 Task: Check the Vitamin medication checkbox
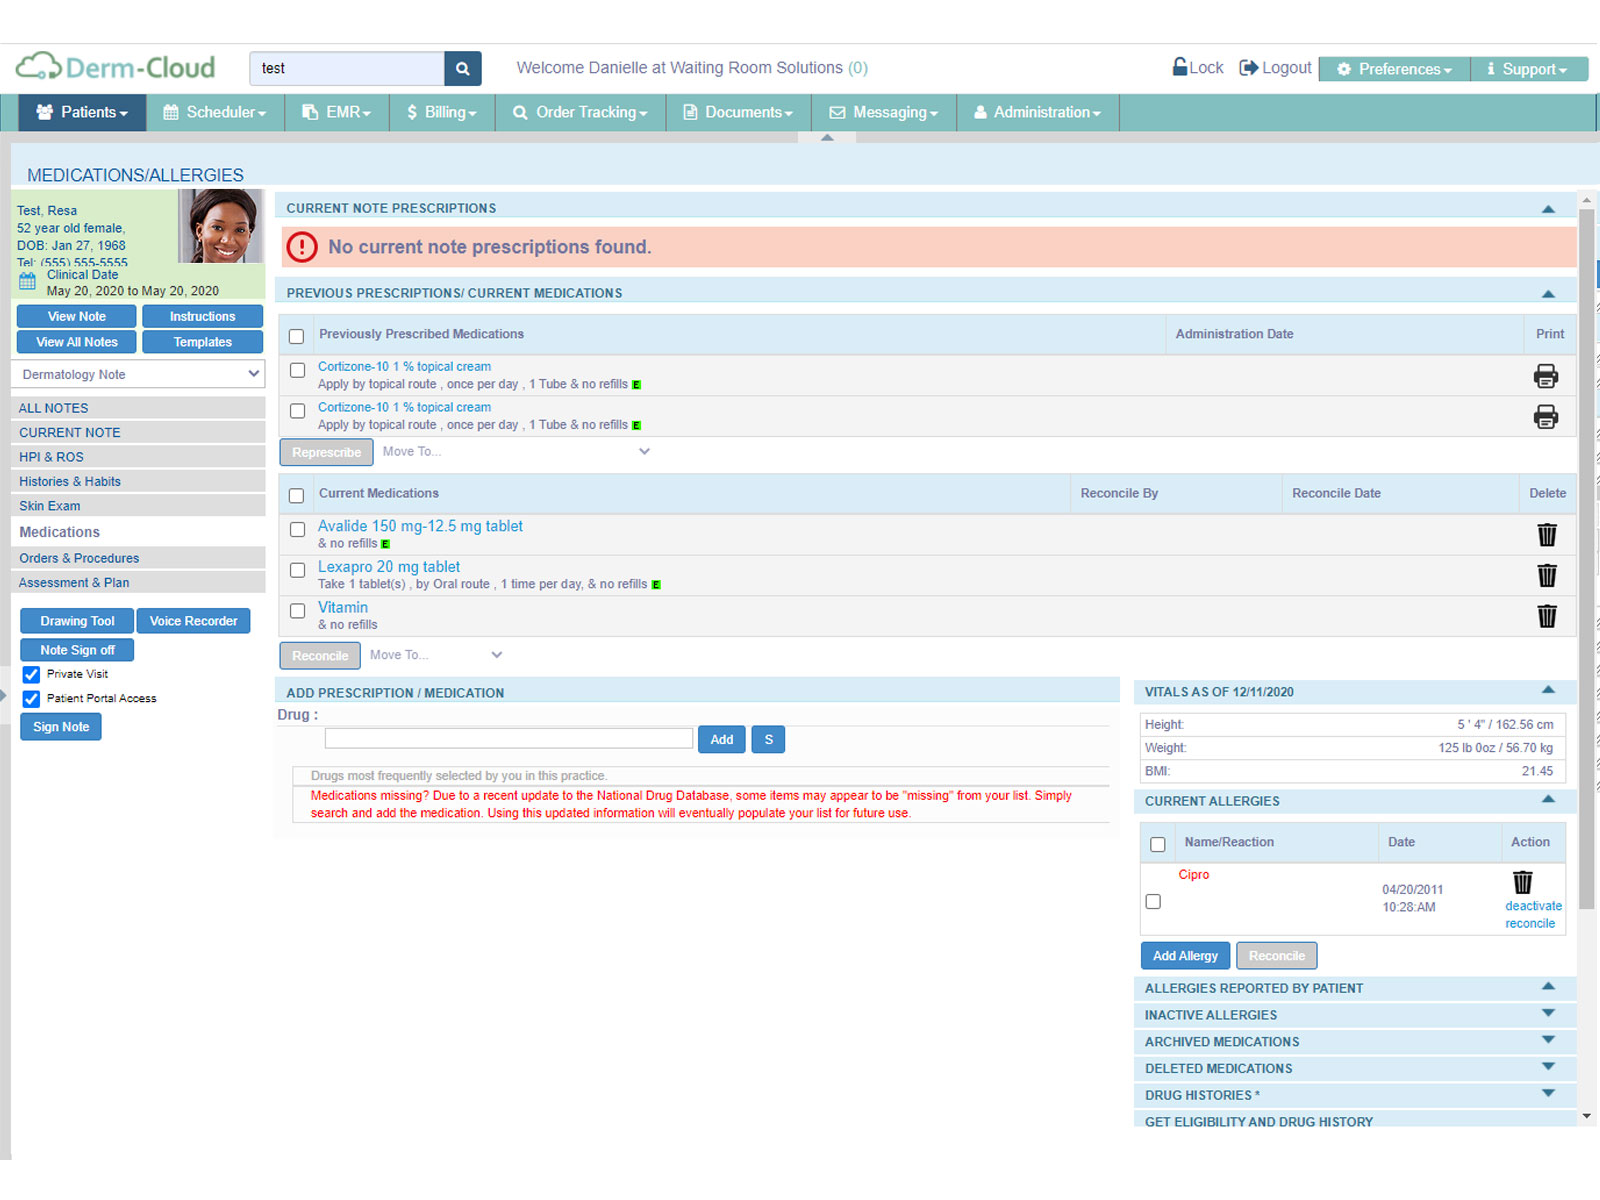pyautogui.click(x=297, y=610)
